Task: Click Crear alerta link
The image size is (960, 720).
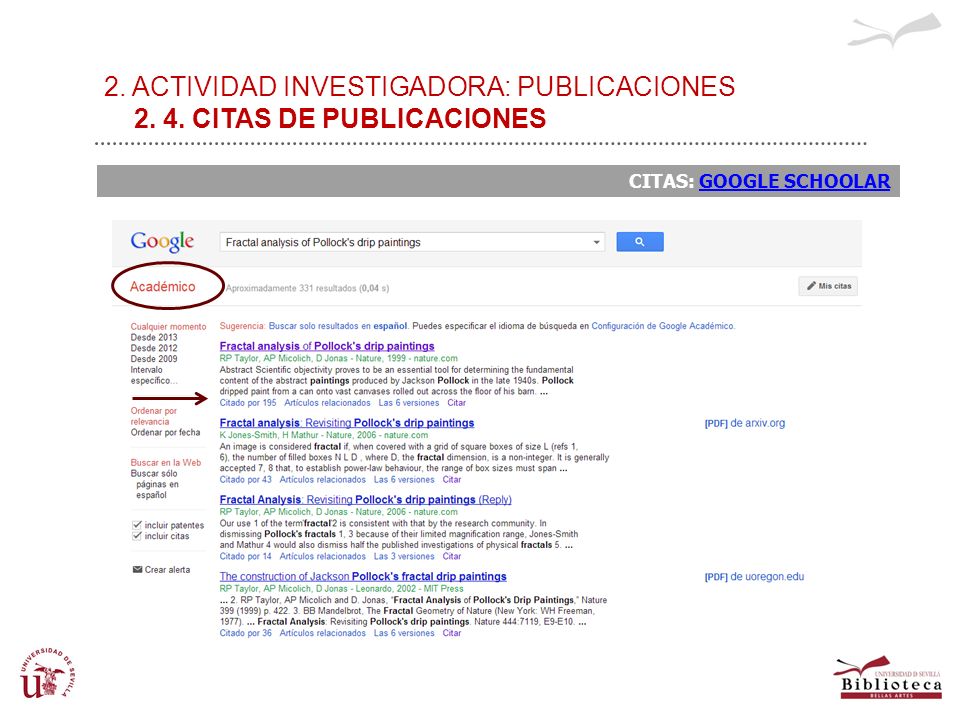Action: point(167,569)
